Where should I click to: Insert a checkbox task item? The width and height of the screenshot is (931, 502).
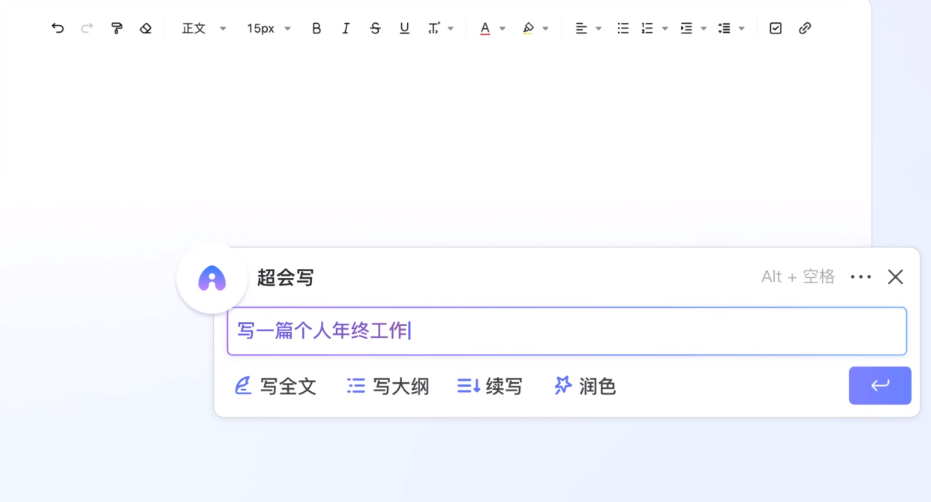point(776,29)
